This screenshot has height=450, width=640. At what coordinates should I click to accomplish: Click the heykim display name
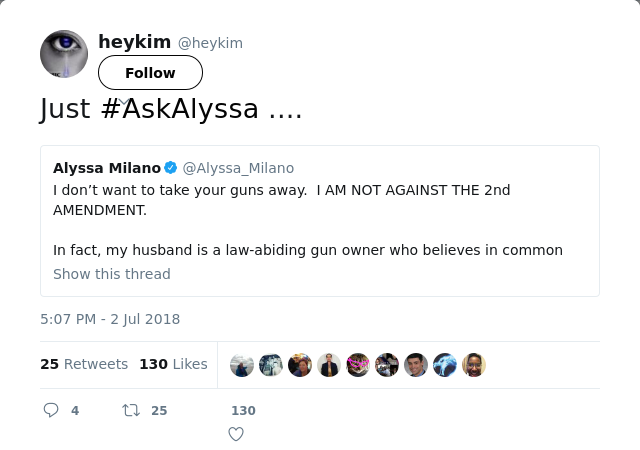click(135, 42)
